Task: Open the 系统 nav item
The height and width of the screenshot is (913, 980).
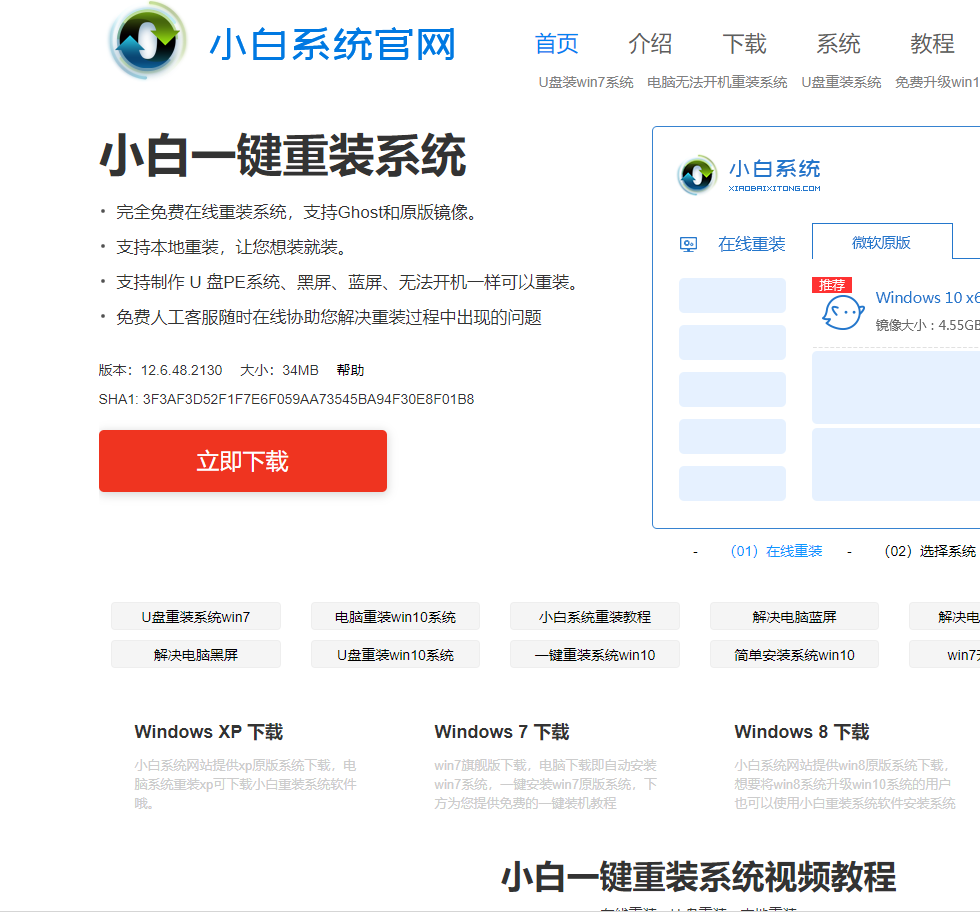Action: [x=838, y=44]
